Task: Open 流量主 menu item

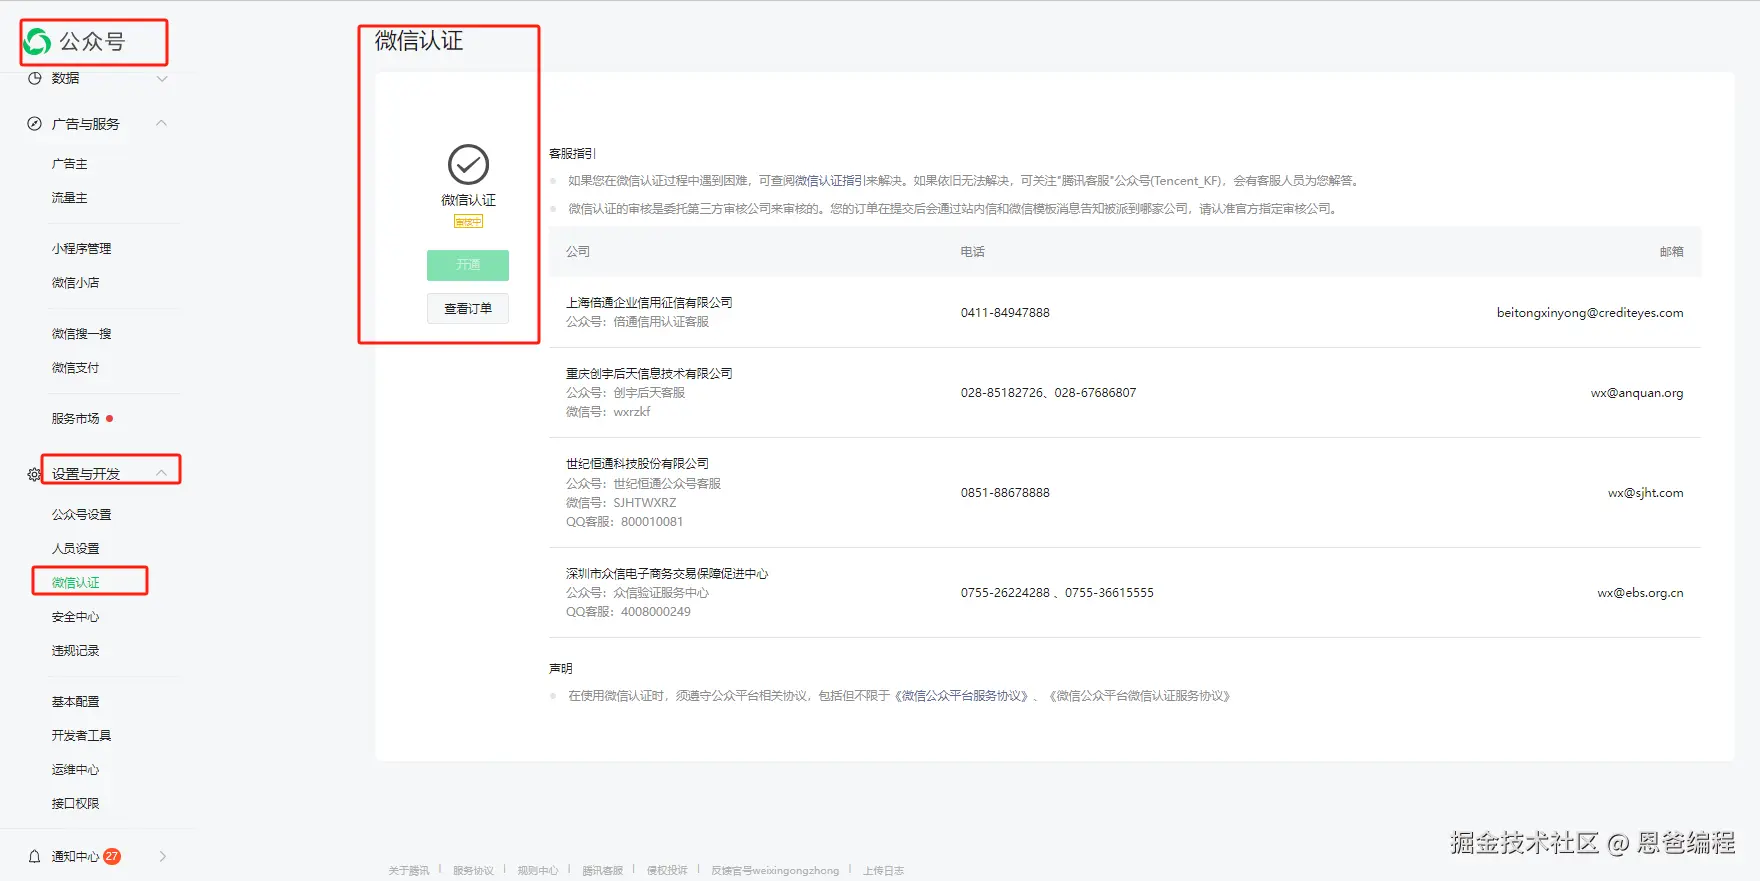Action: (70, 198)
